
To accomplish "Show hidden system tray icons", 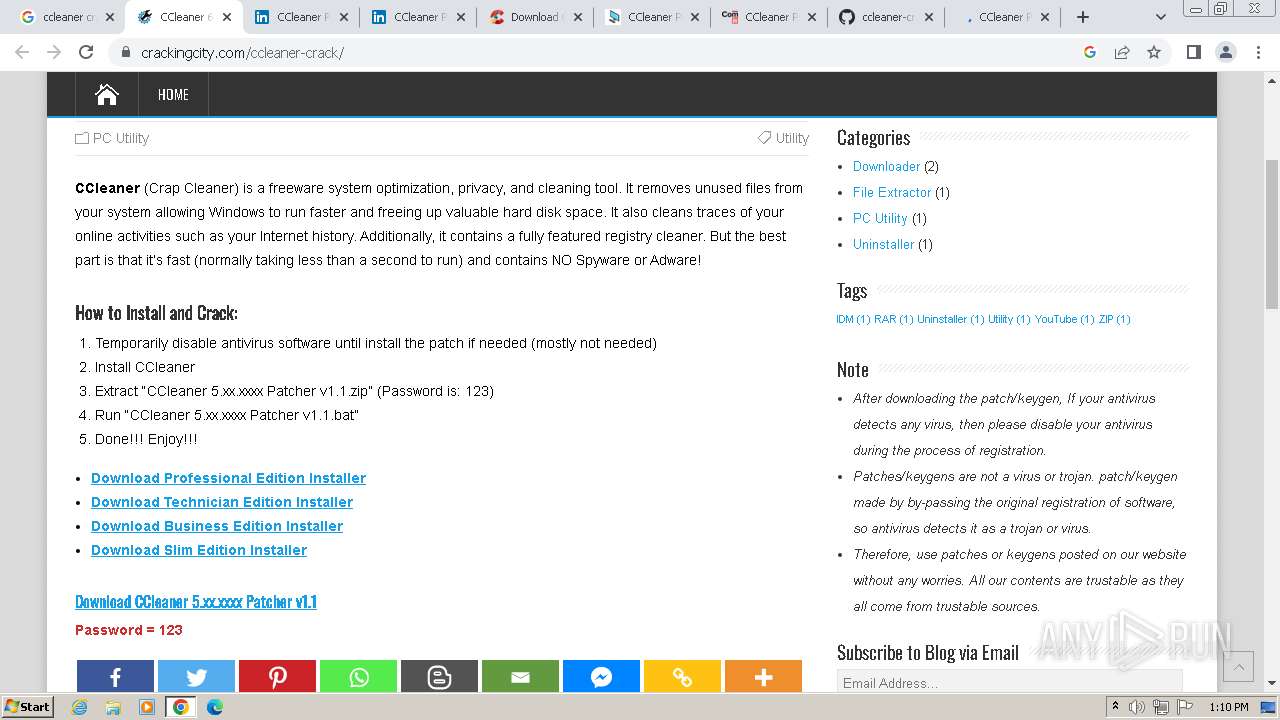I will (1115, 707).
